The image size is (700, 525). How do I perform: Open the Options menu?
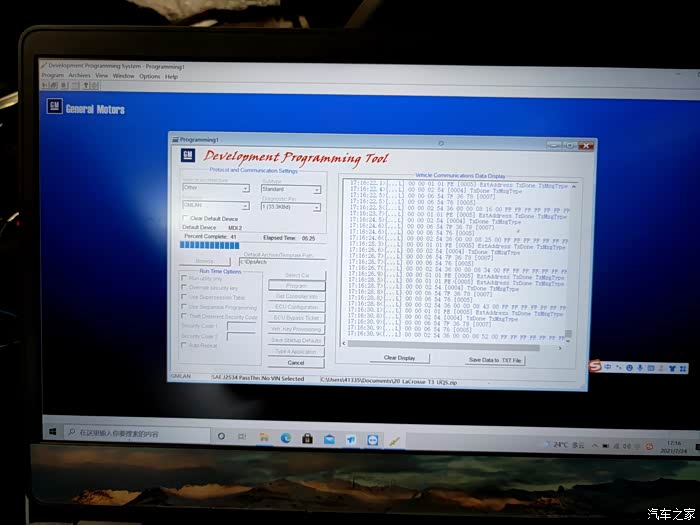coord(149,76)
